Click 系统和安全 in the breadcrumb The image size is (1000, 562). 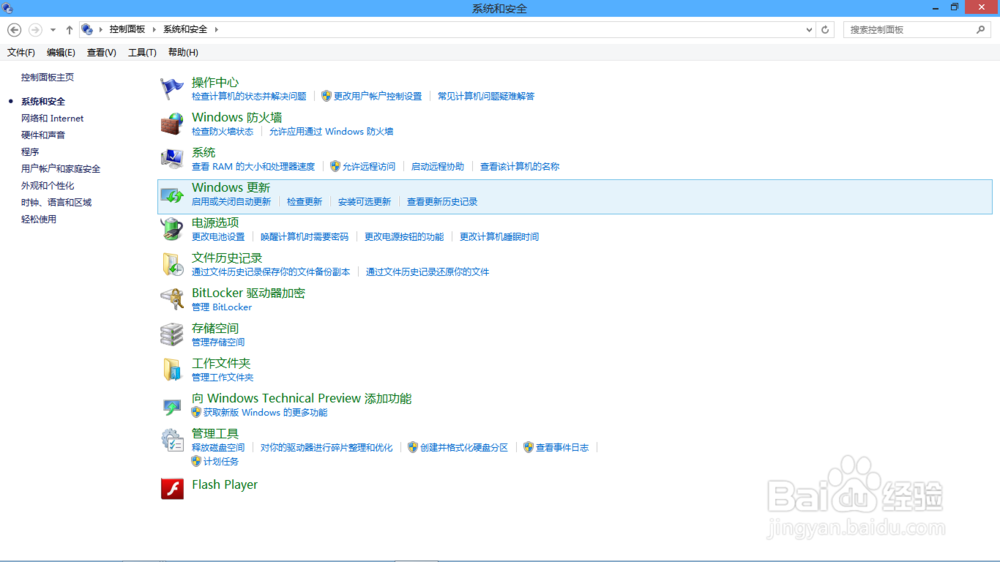click(185, 29)
